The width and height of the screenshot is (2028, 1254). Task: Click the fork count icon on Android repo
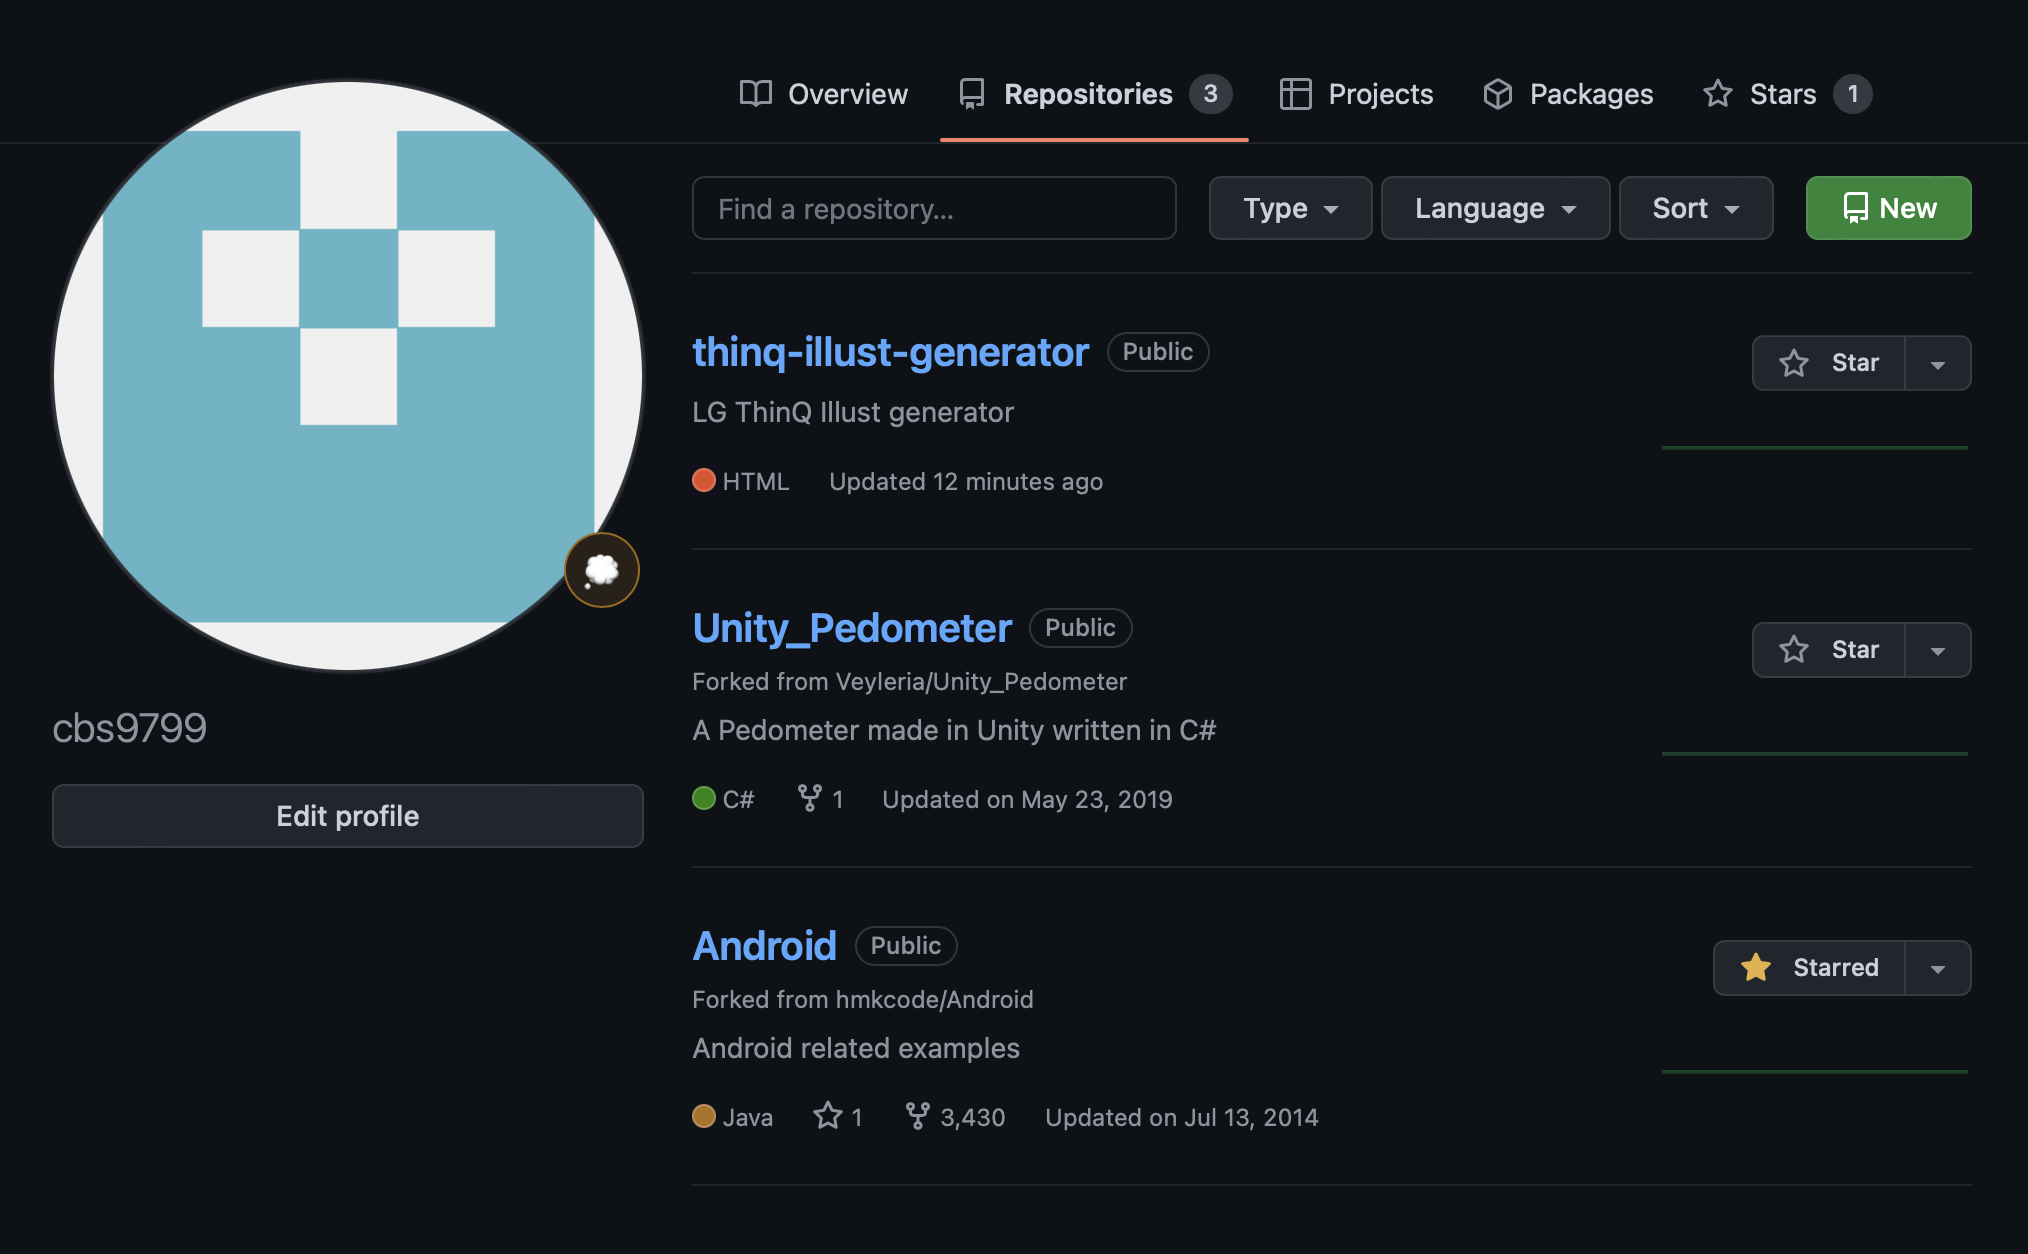pos(917,1116)
